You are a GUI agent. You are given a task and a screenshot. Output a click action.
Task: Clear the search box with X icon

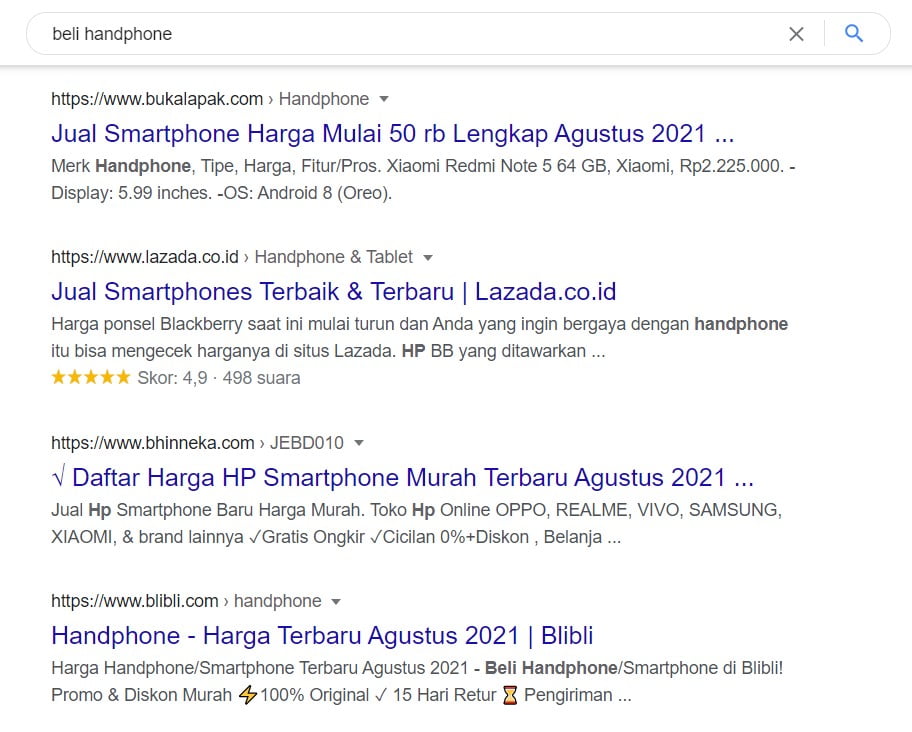(x=796, y=34)
